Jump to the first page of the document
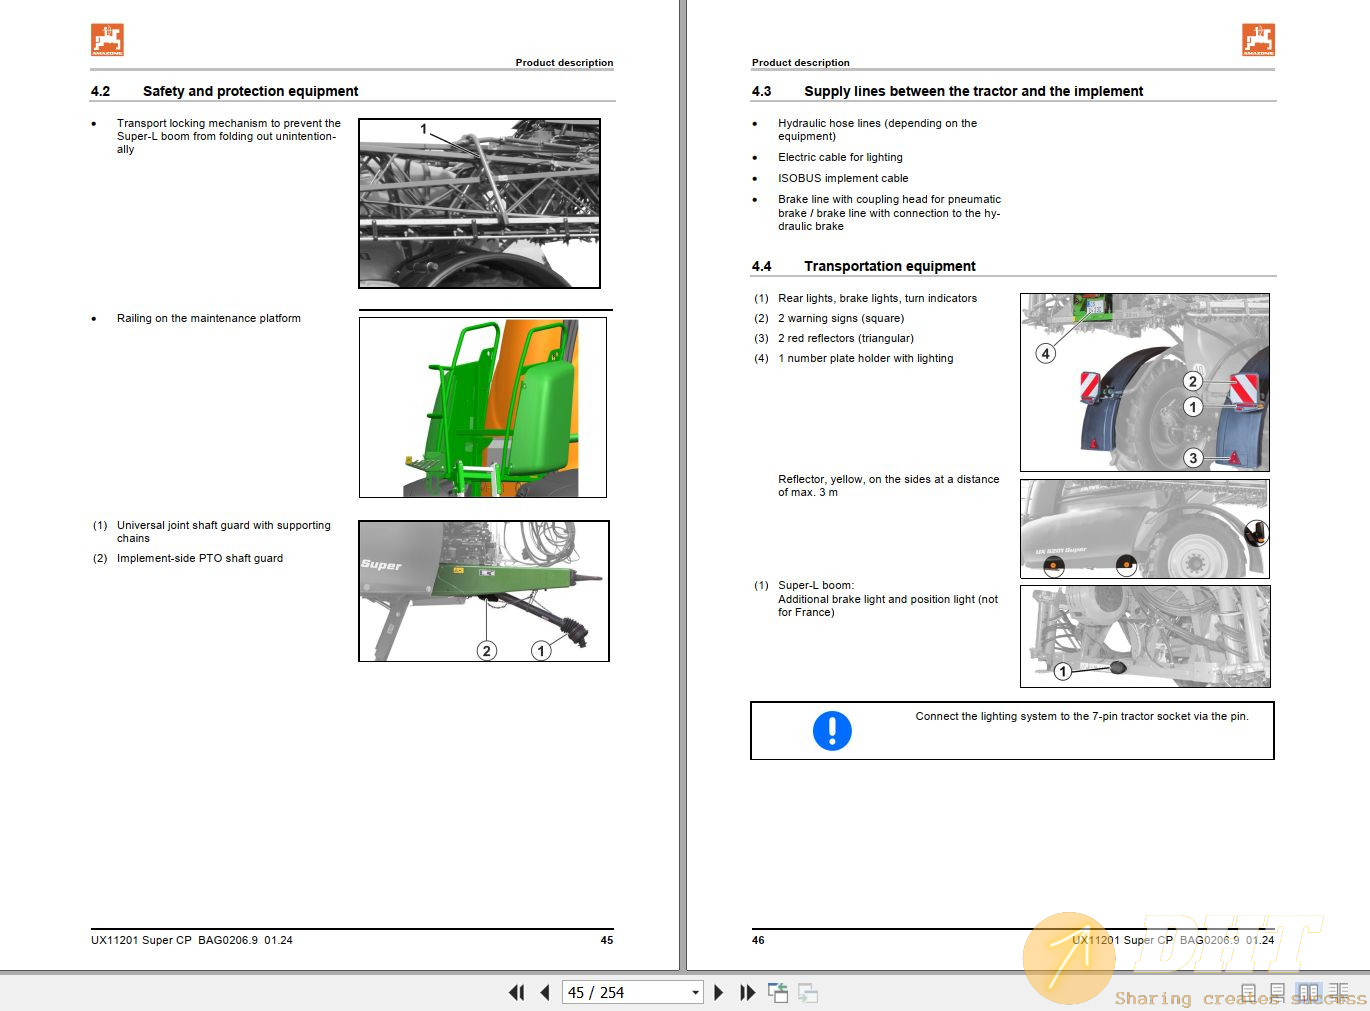Screen dimensions: 1370x1011 click(516, 993)
